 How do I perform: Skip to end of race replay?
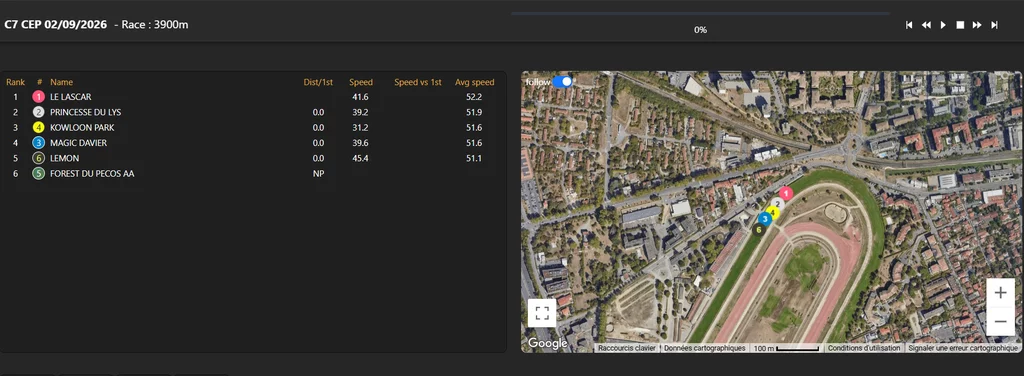(994, 25)
